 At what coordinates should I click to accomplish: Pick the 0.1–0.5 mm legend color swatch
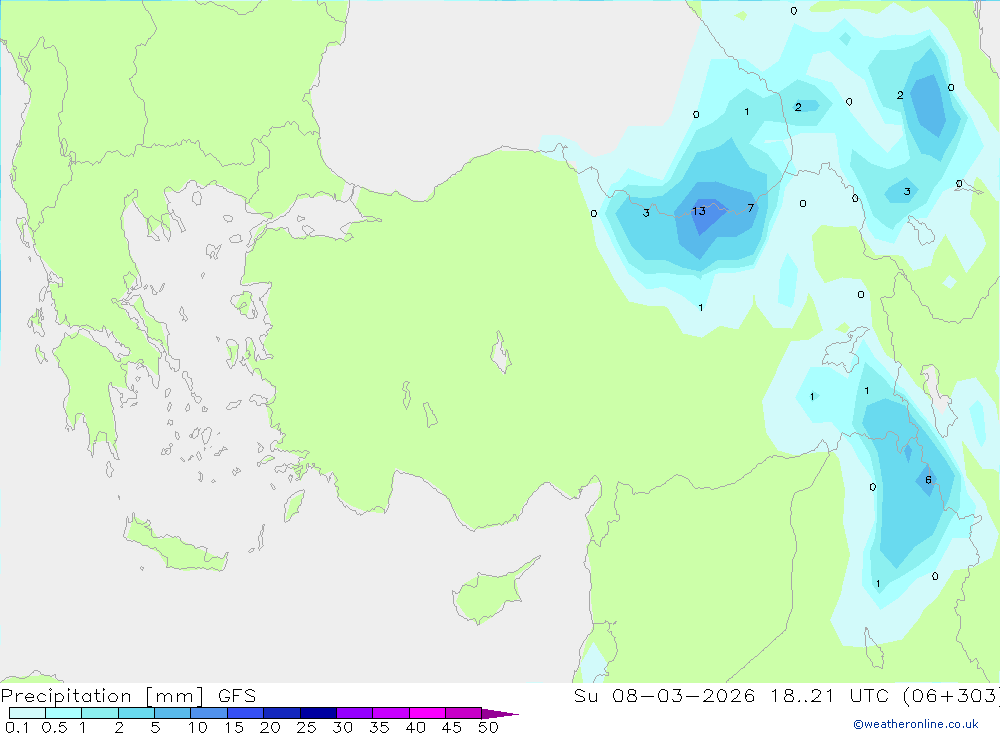pos(27,713)
